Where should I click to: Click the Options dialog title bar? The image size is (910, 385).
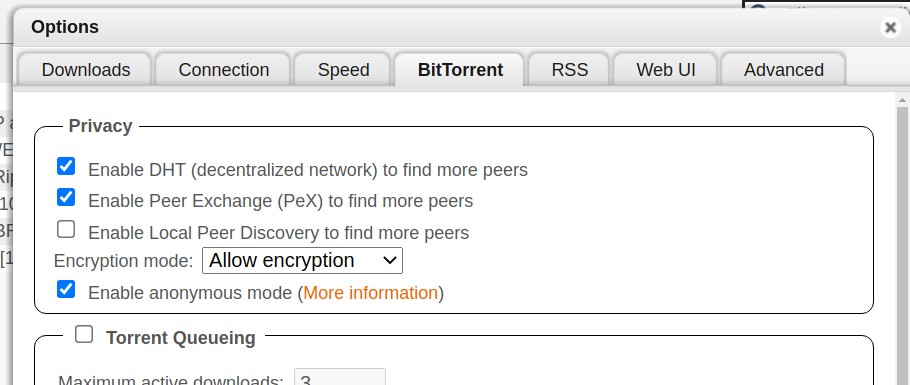[x=447, y=27]
